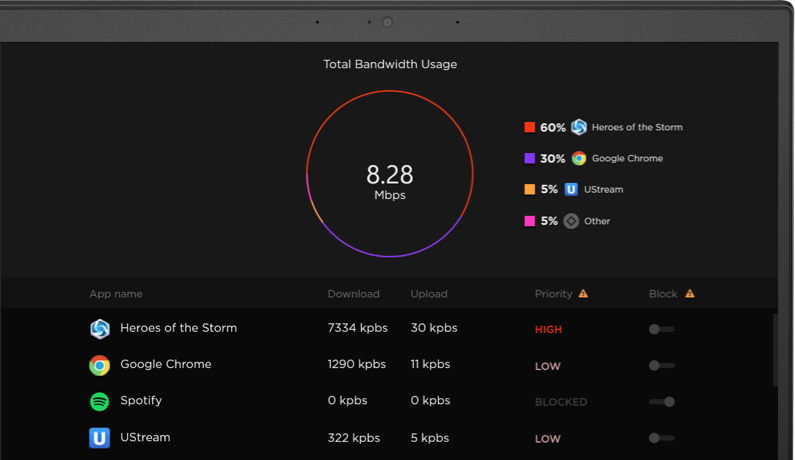The width and height of the screenshot is (795, 460).
Task: Open the LOW priority setting for UStream
Action: [x=548, y=439]
